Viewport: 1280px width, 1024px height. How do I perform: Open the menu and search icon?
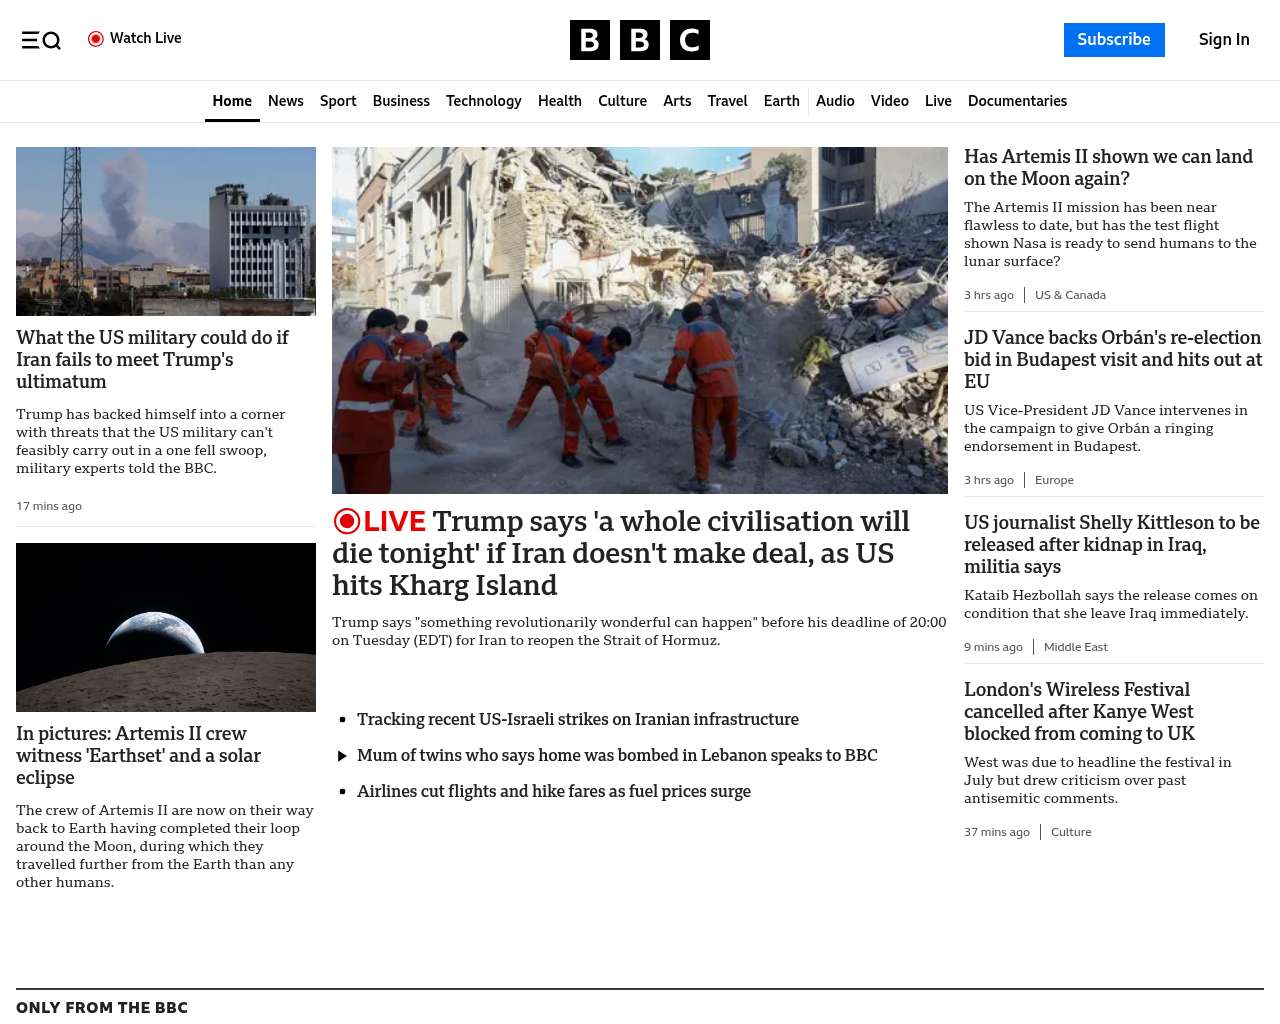(x=41, y=40)
